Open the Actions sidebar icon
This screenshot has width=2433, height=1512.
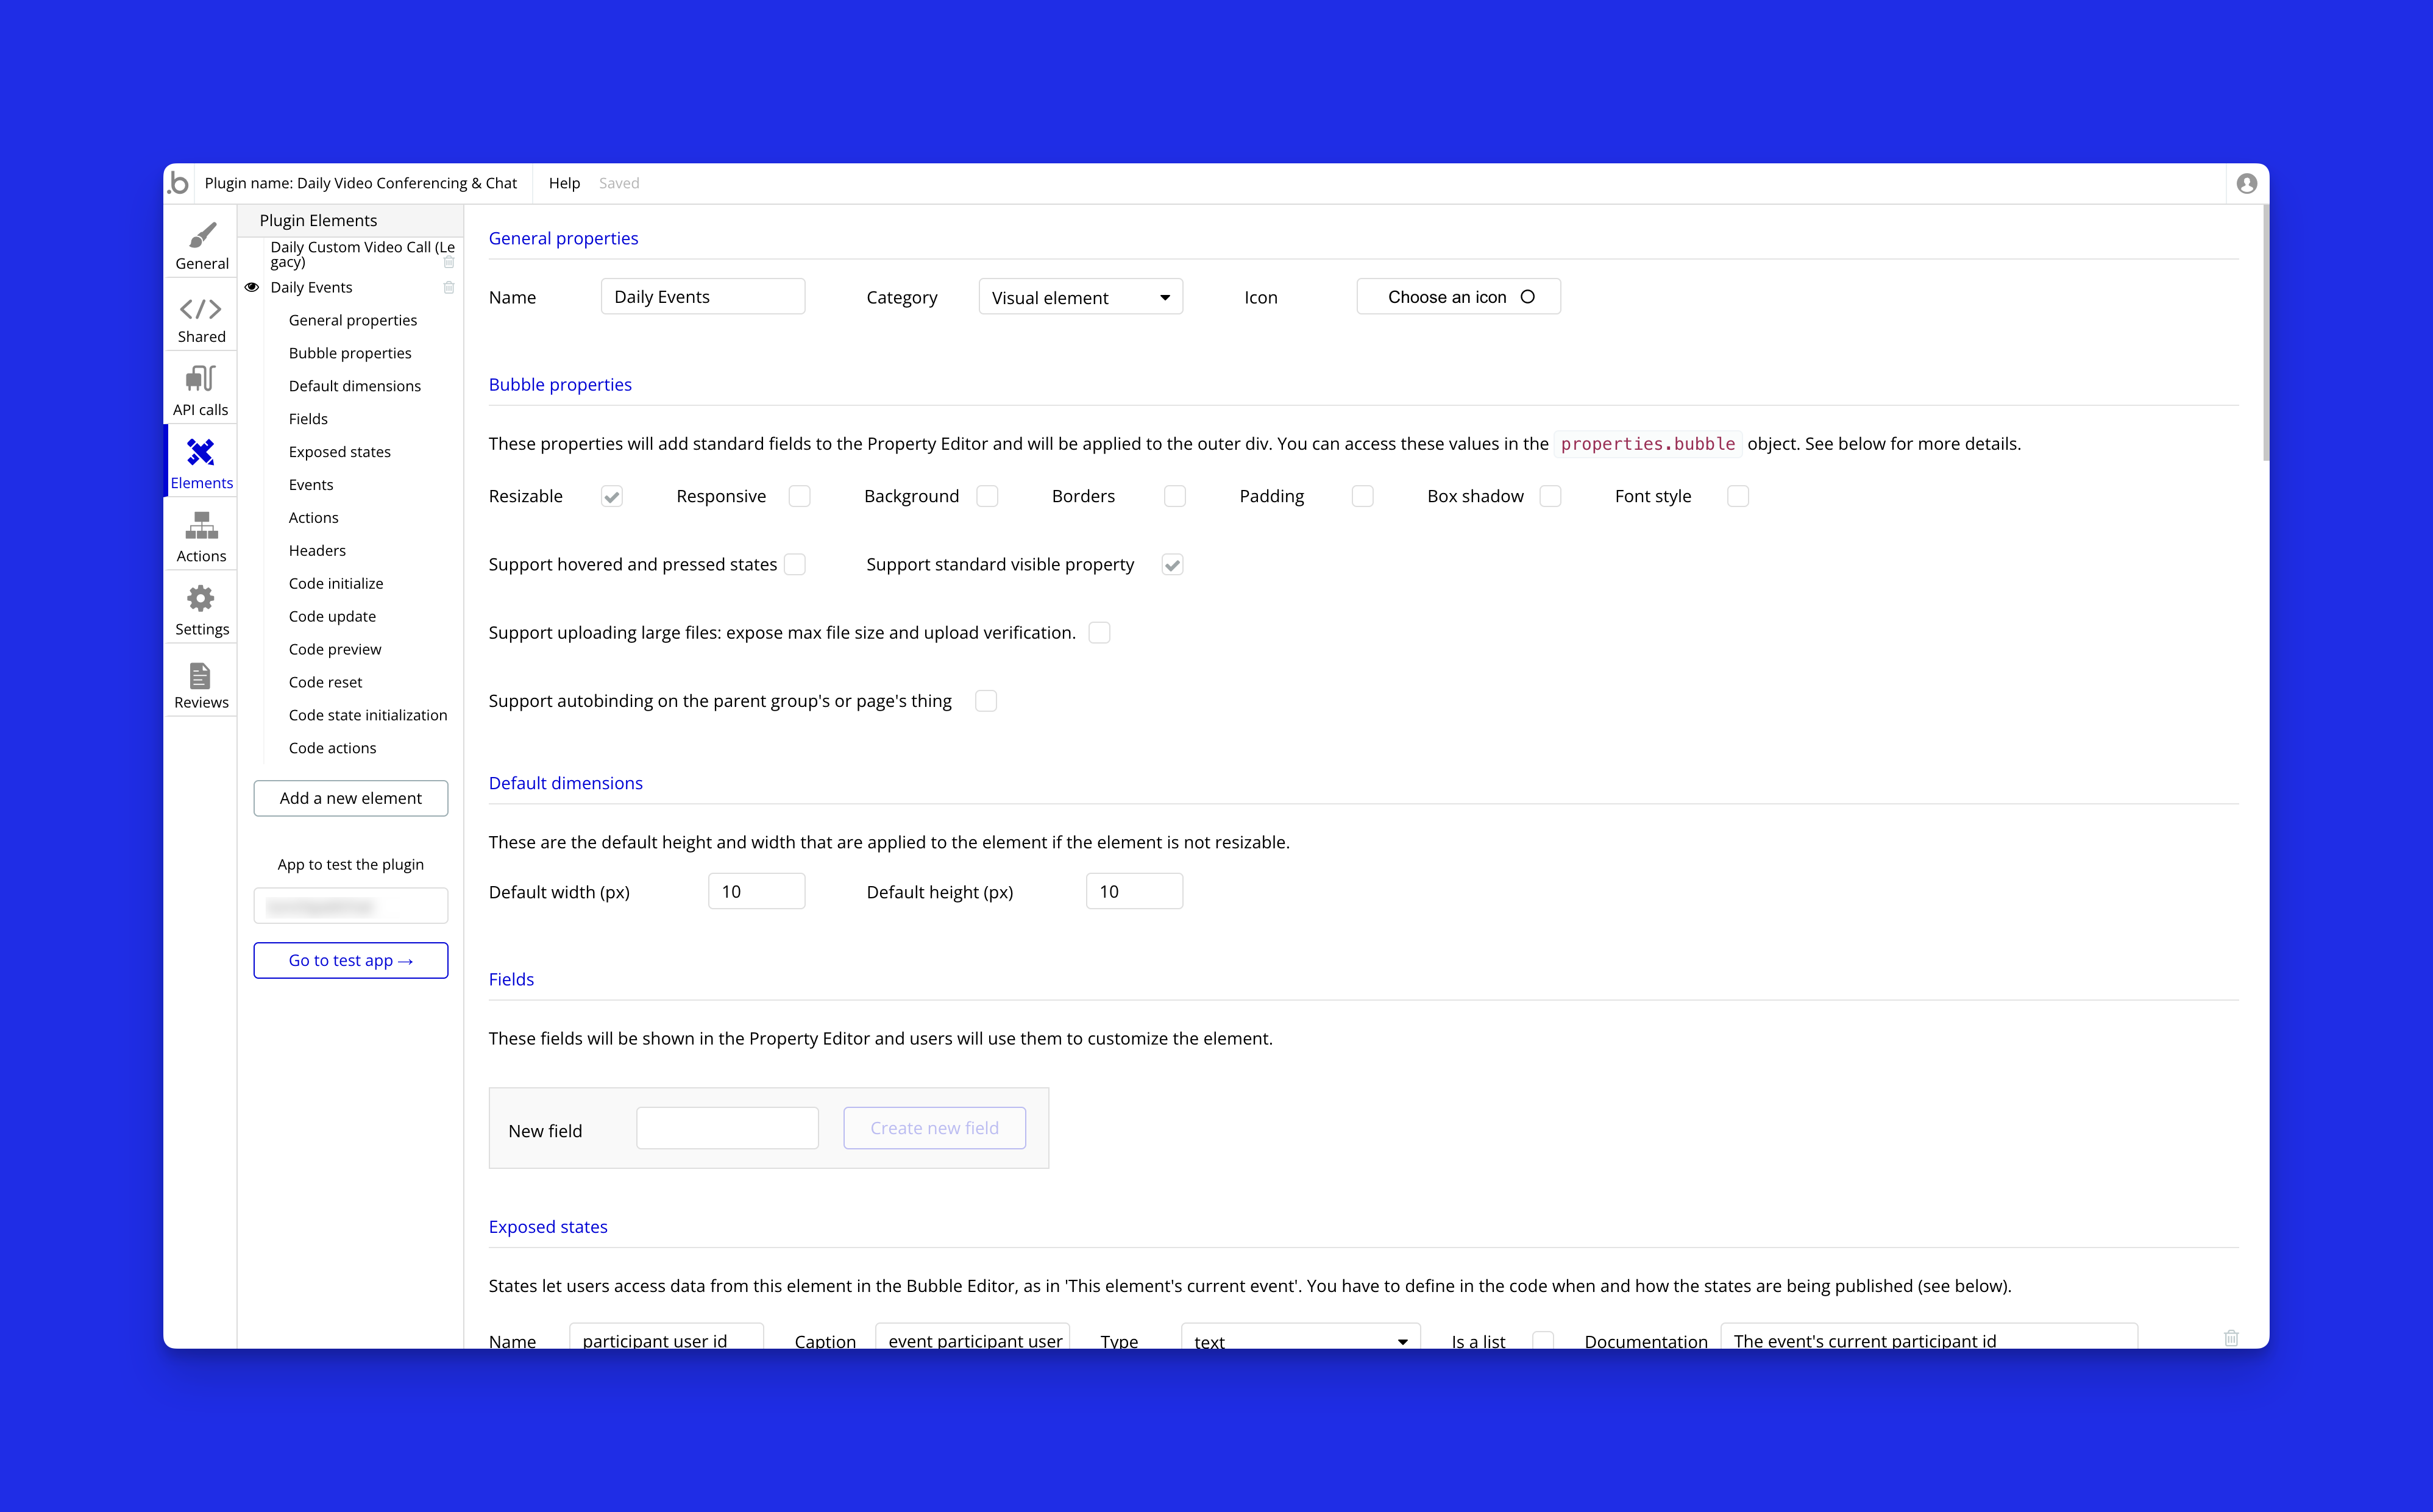[201, 527]
